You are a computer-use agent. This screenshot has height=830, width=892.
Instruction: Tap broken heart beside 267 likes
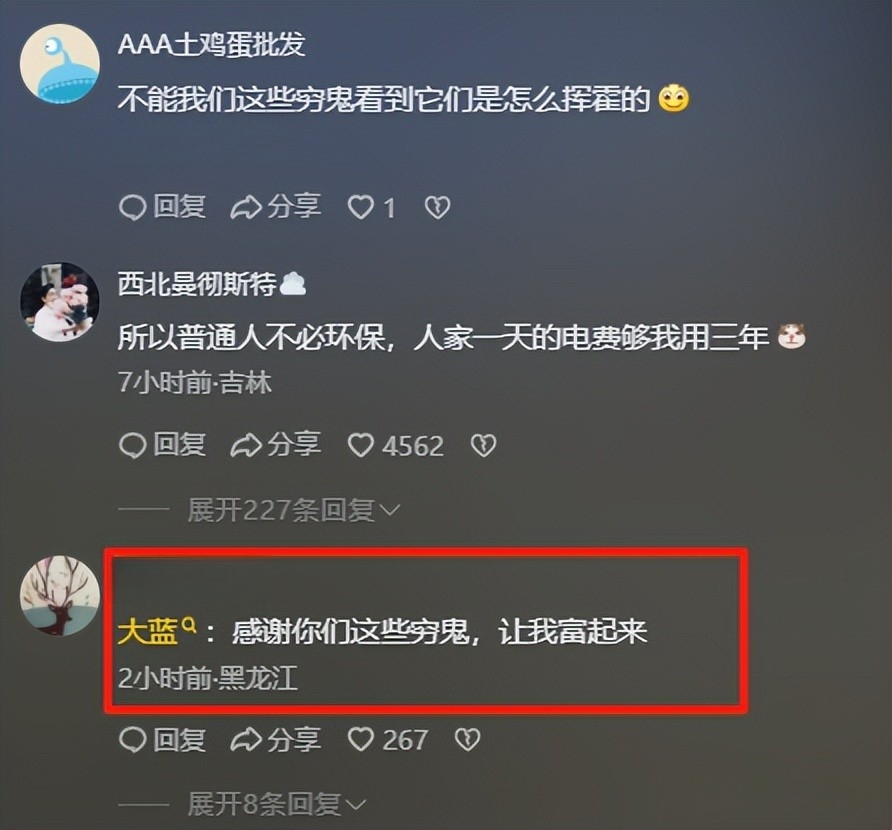click(x=468, y=740)
